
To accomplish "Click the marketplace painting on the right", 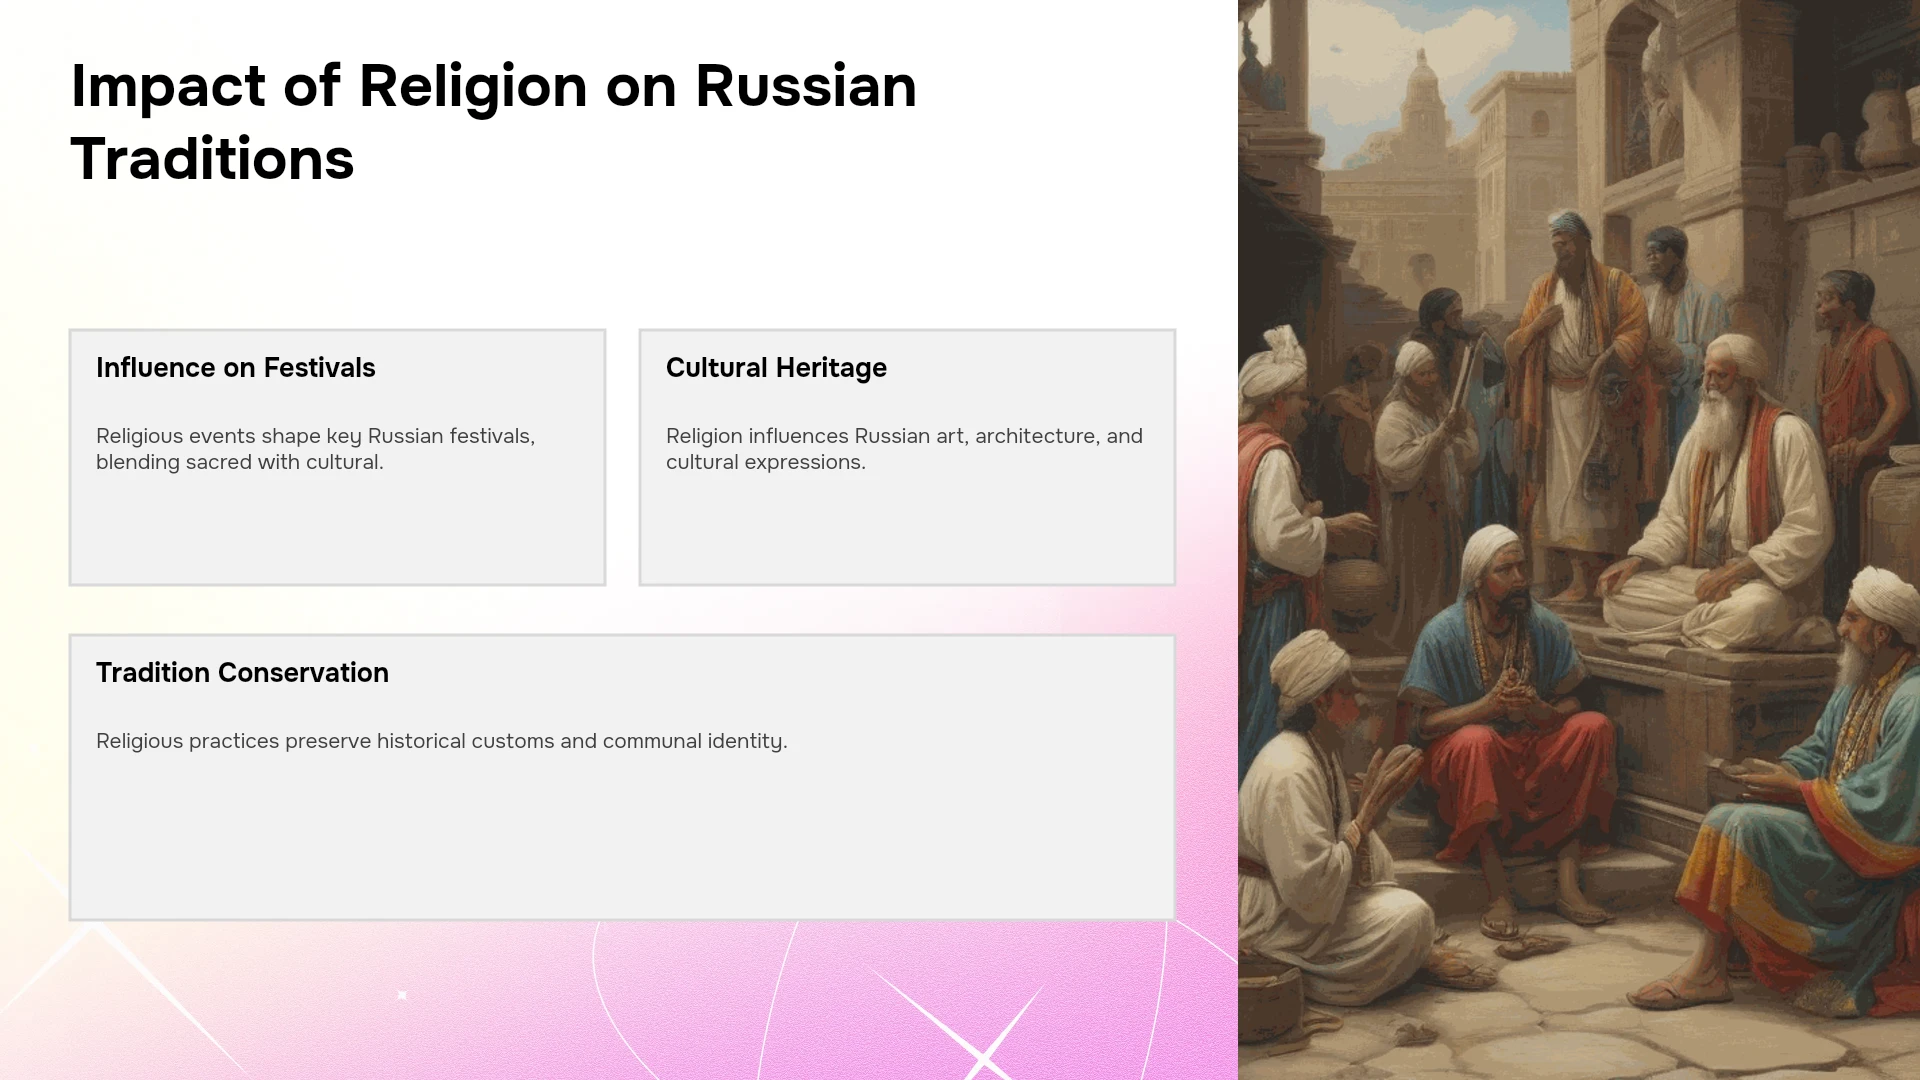I will (x=1579, y=540).
